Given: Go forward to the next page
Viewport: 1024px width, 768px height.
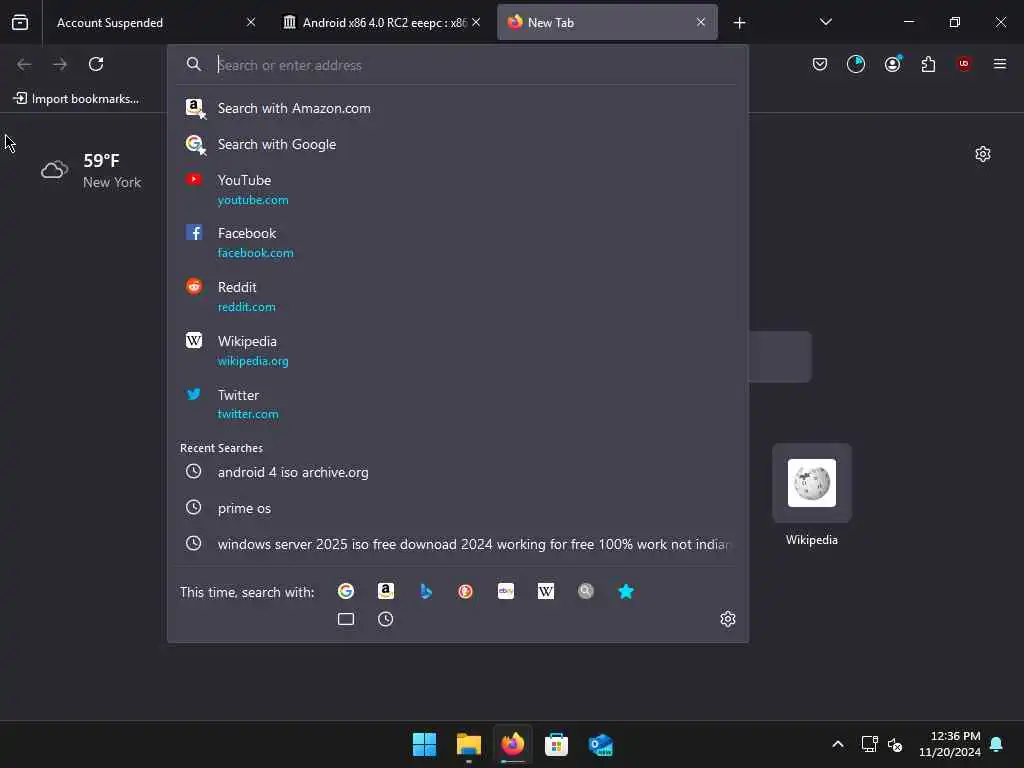Looking at the screenshot, I should coord(60,64).
